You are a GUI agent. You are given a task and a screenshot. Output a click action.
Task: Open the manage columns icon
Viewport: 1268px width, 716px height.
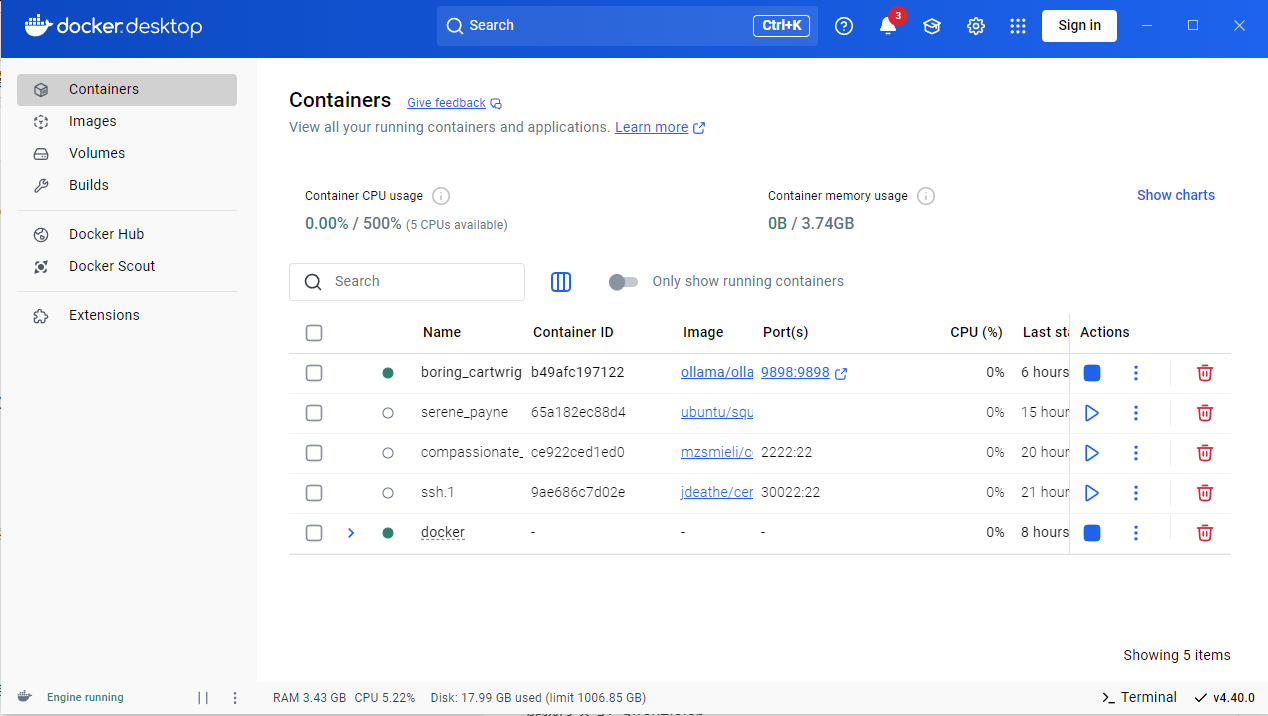(x=561, y=282)
